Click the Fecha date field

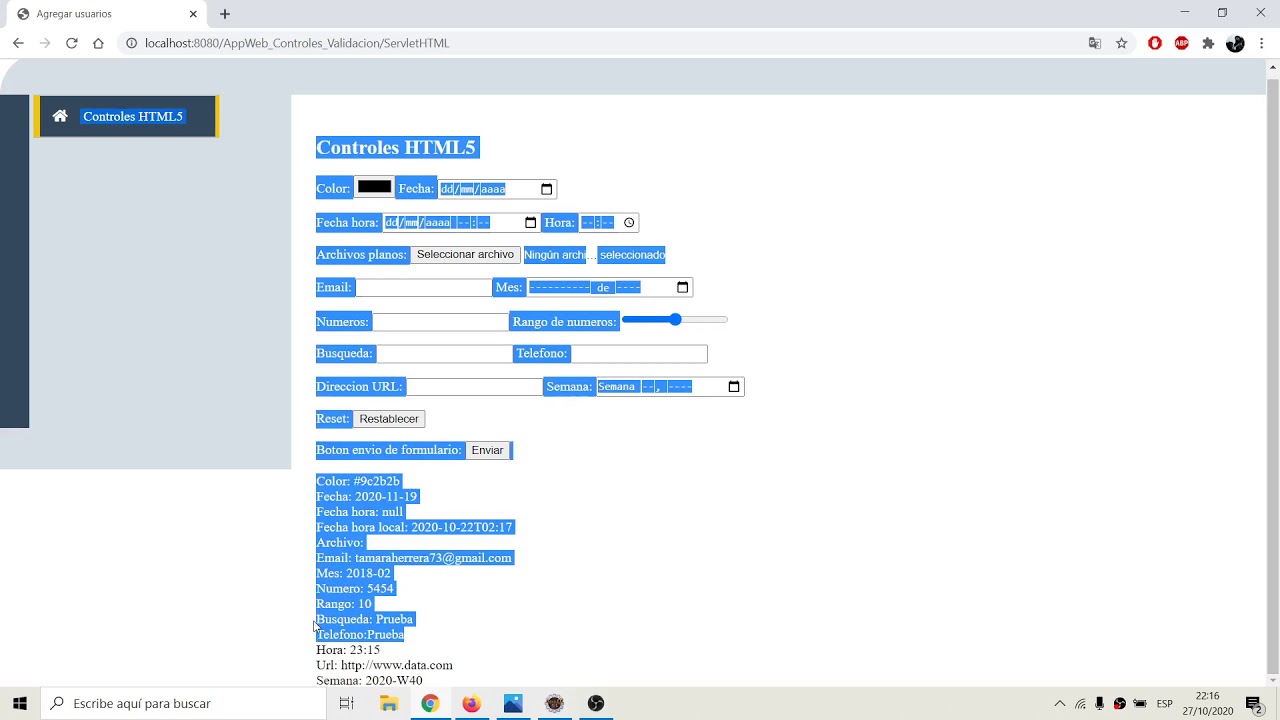497,189
